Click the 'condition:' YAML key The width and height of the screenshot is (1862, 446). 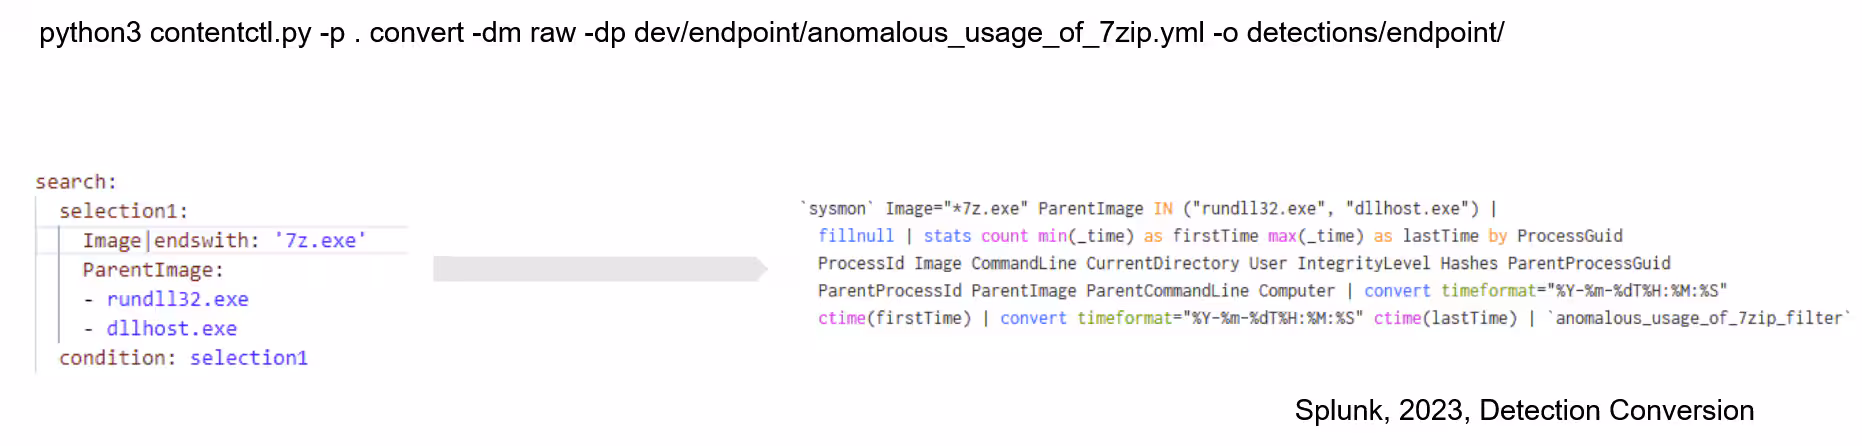tap(117, 358)
